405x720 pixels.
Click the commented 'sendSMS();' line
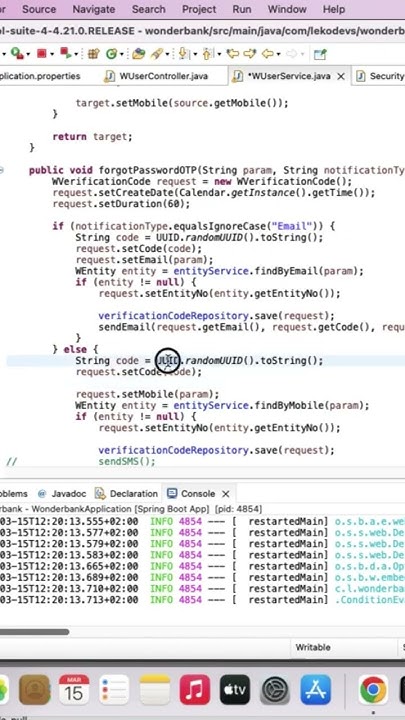tap(127, 461)
